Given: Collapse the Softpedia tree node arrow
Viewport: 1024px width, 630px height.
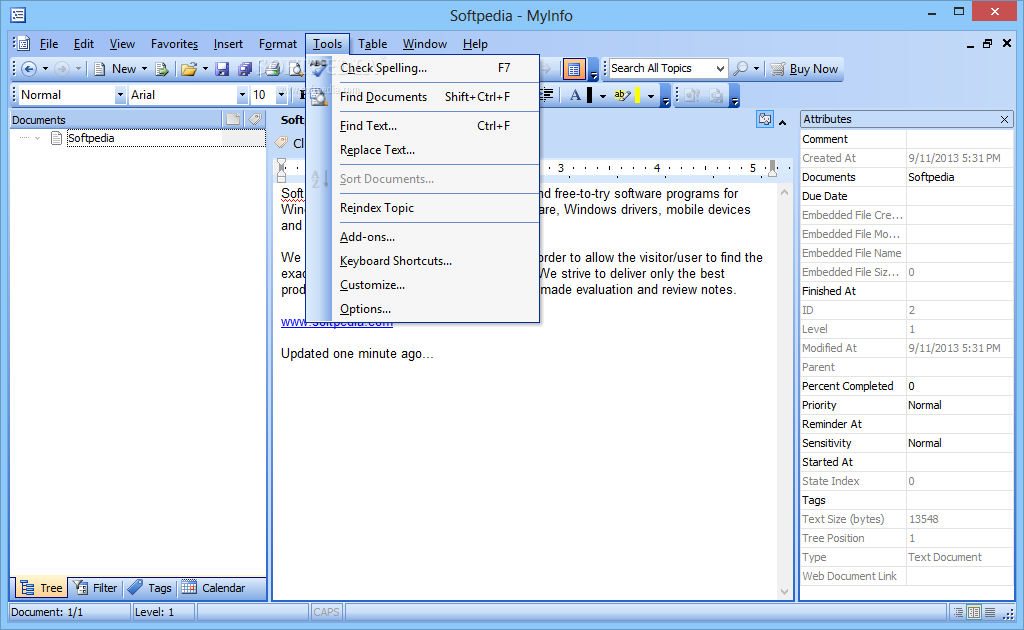Looking at the screenshot, I should tap(37, 138).
